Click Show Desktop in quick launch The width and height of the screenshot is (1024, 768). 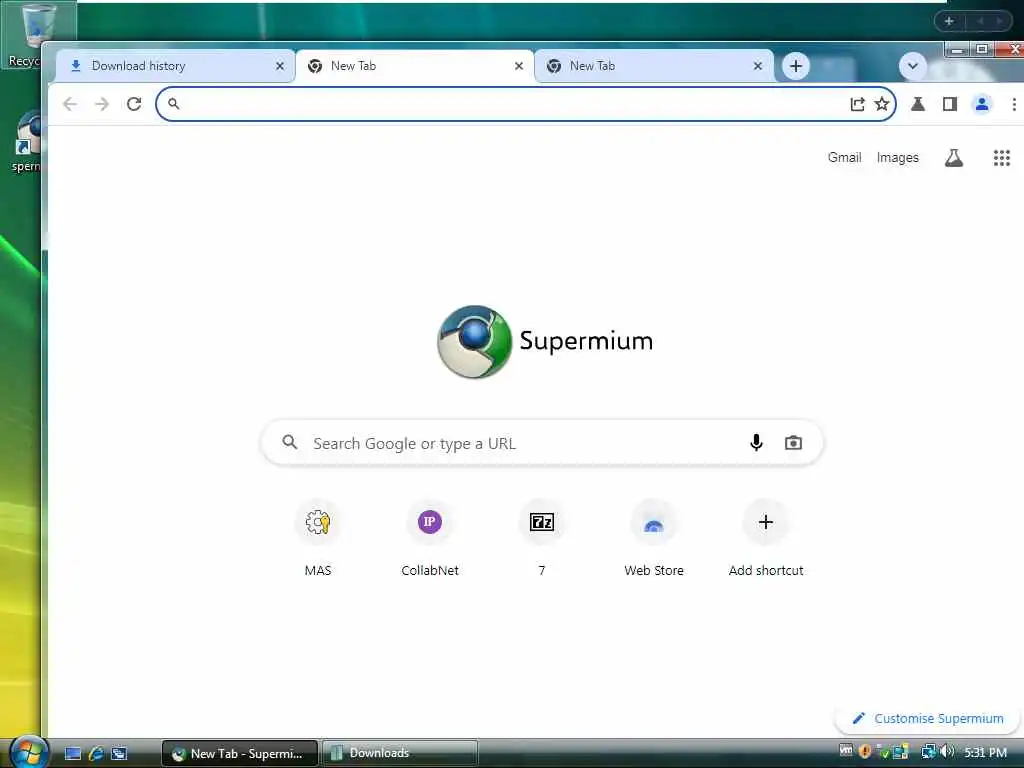coord(72,753)
